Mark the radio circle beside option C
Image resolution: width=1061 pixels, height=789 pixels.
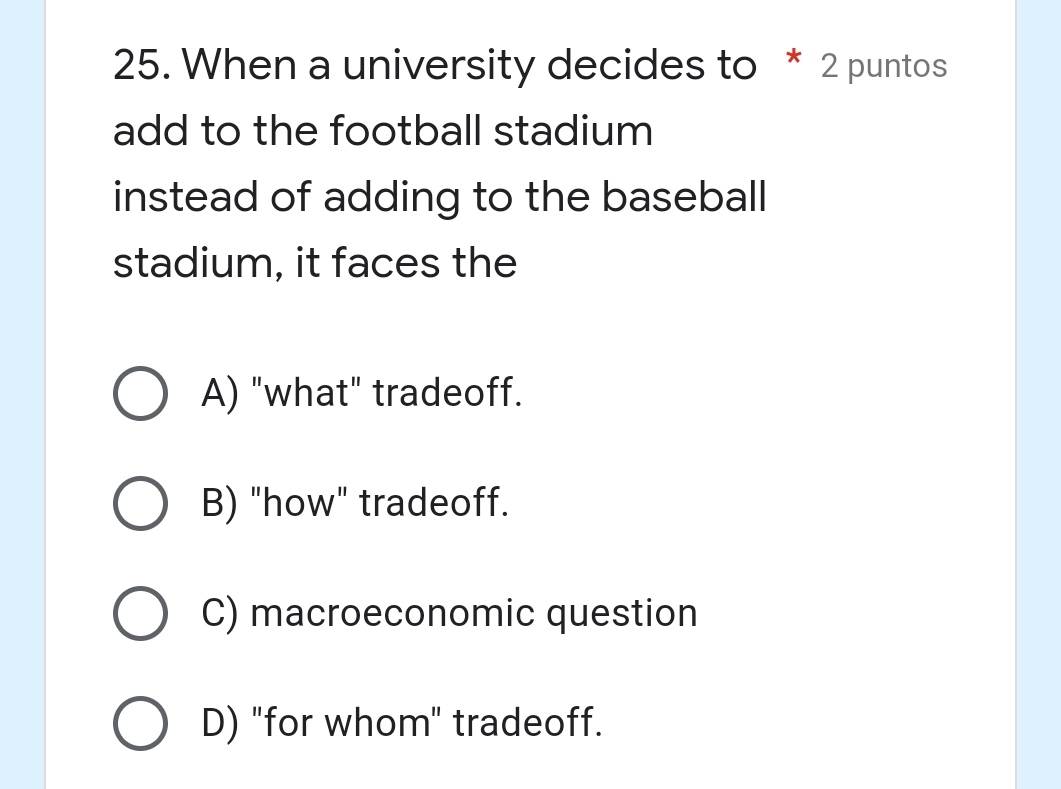tap(140, 613)
